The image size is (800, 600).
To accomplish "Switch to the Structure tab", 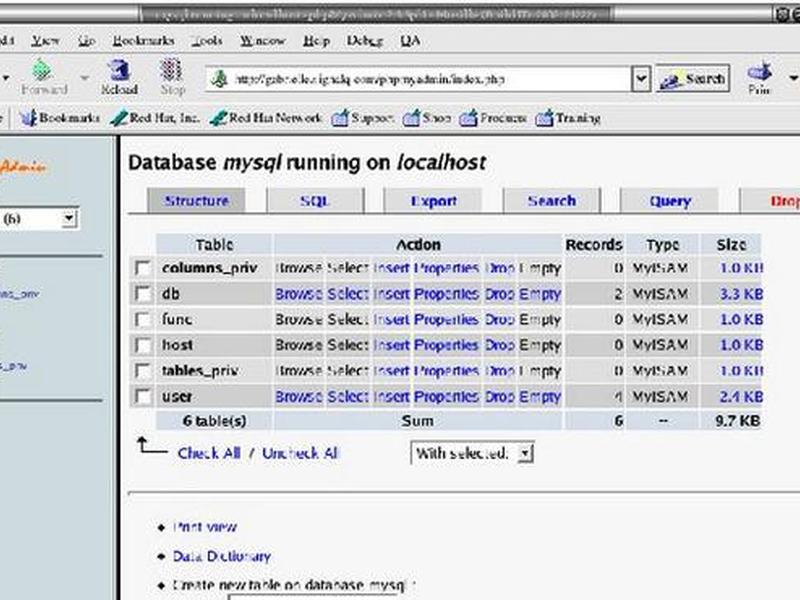I will (196, 201).
